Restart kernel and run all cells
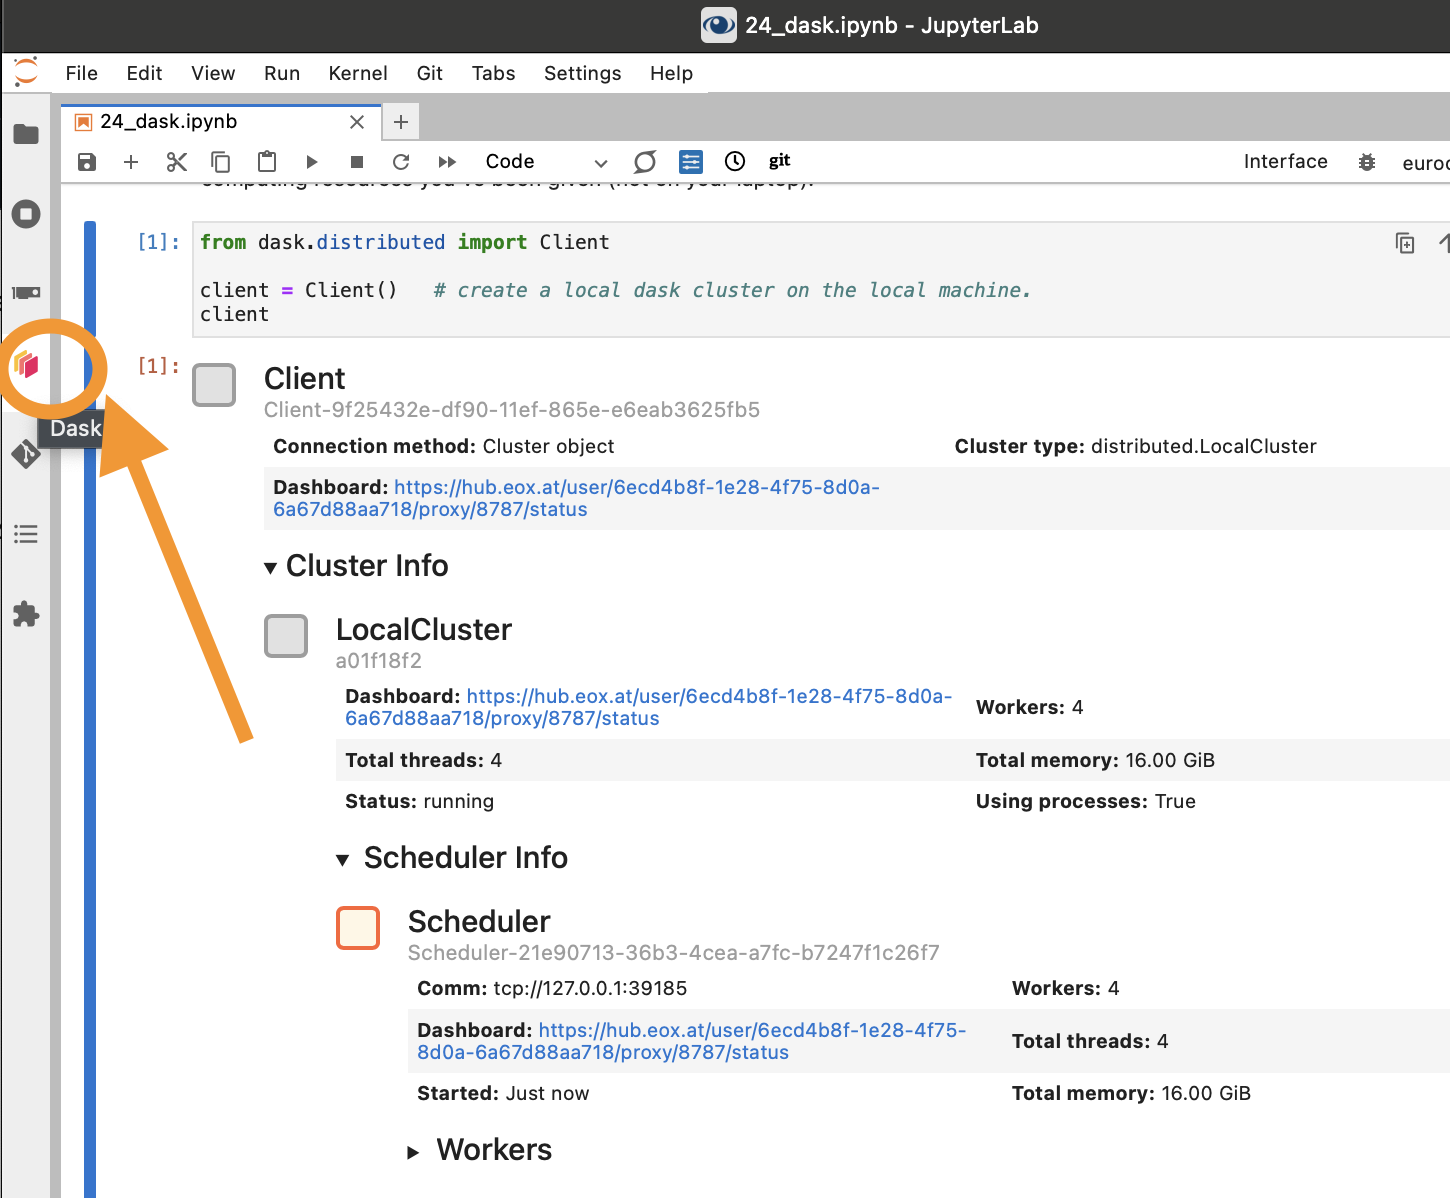 [x=447, y=162]
